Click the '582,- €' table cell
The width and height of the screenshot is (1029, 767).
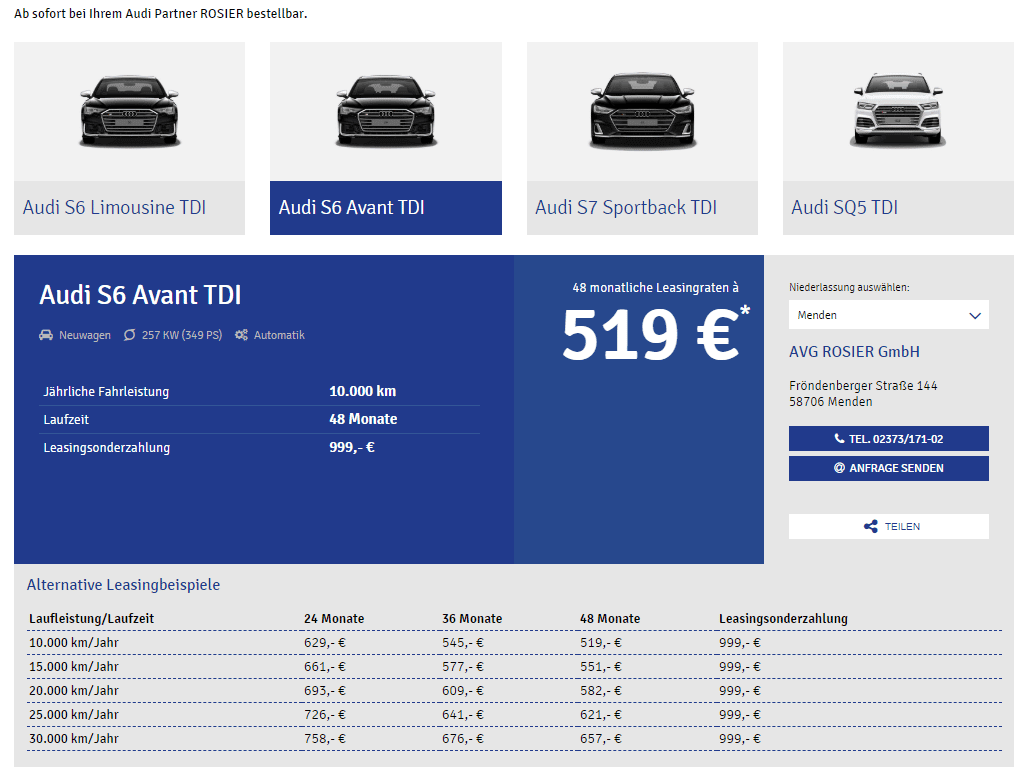tap(600, 690)
